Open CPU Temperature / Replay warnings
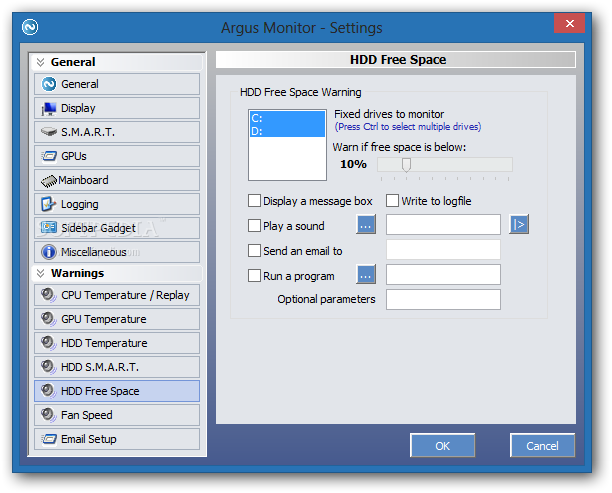 (x=117, y=295)
